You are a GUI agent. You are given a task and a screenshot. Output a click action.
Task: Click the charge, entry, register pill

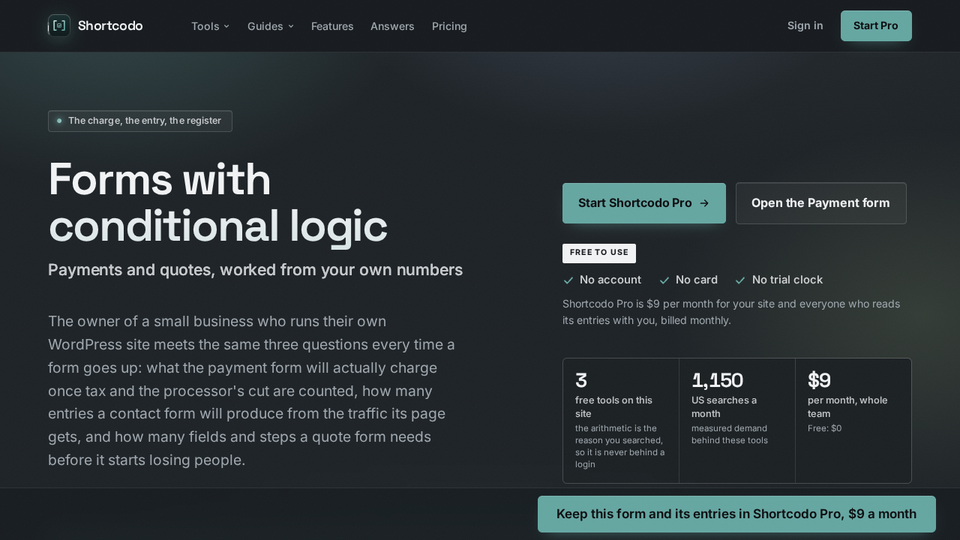point(140,121)
